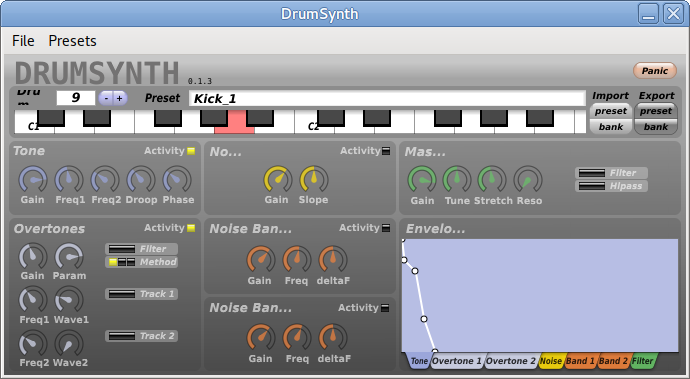690x379 pixels.
Task: Click the Master Tune knob
Action: click(457, 180)
